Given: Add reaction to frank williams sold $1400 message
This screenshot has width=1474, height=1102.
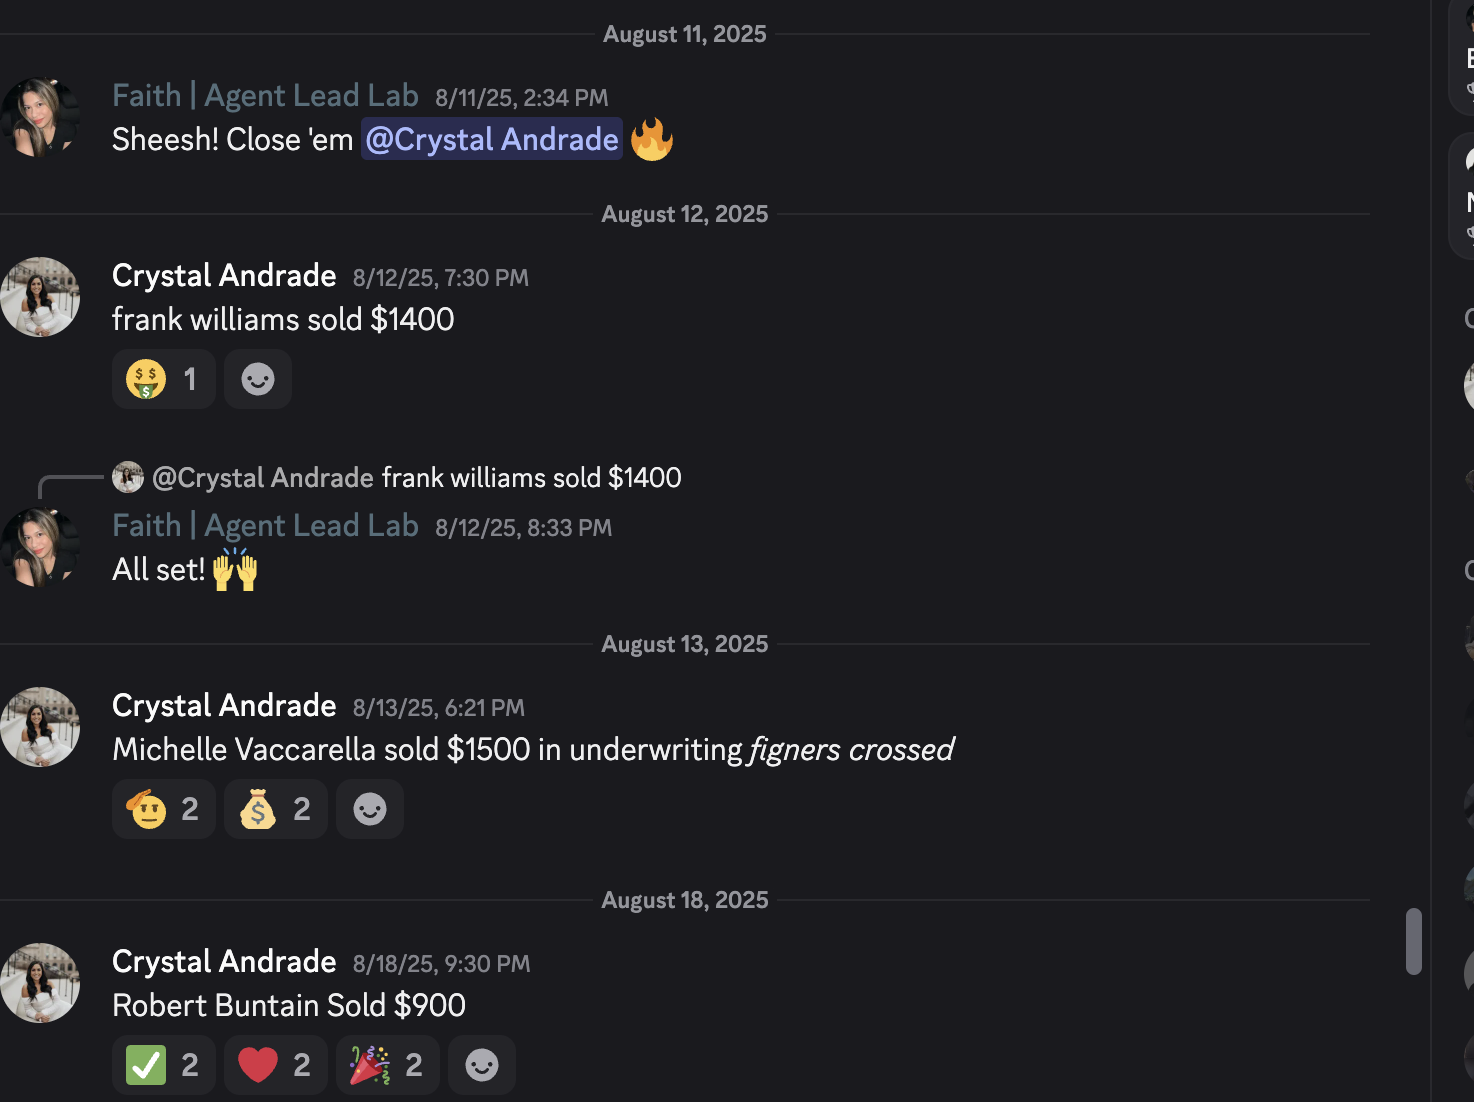Looking at the screenshot, I should tap(258, 379).
